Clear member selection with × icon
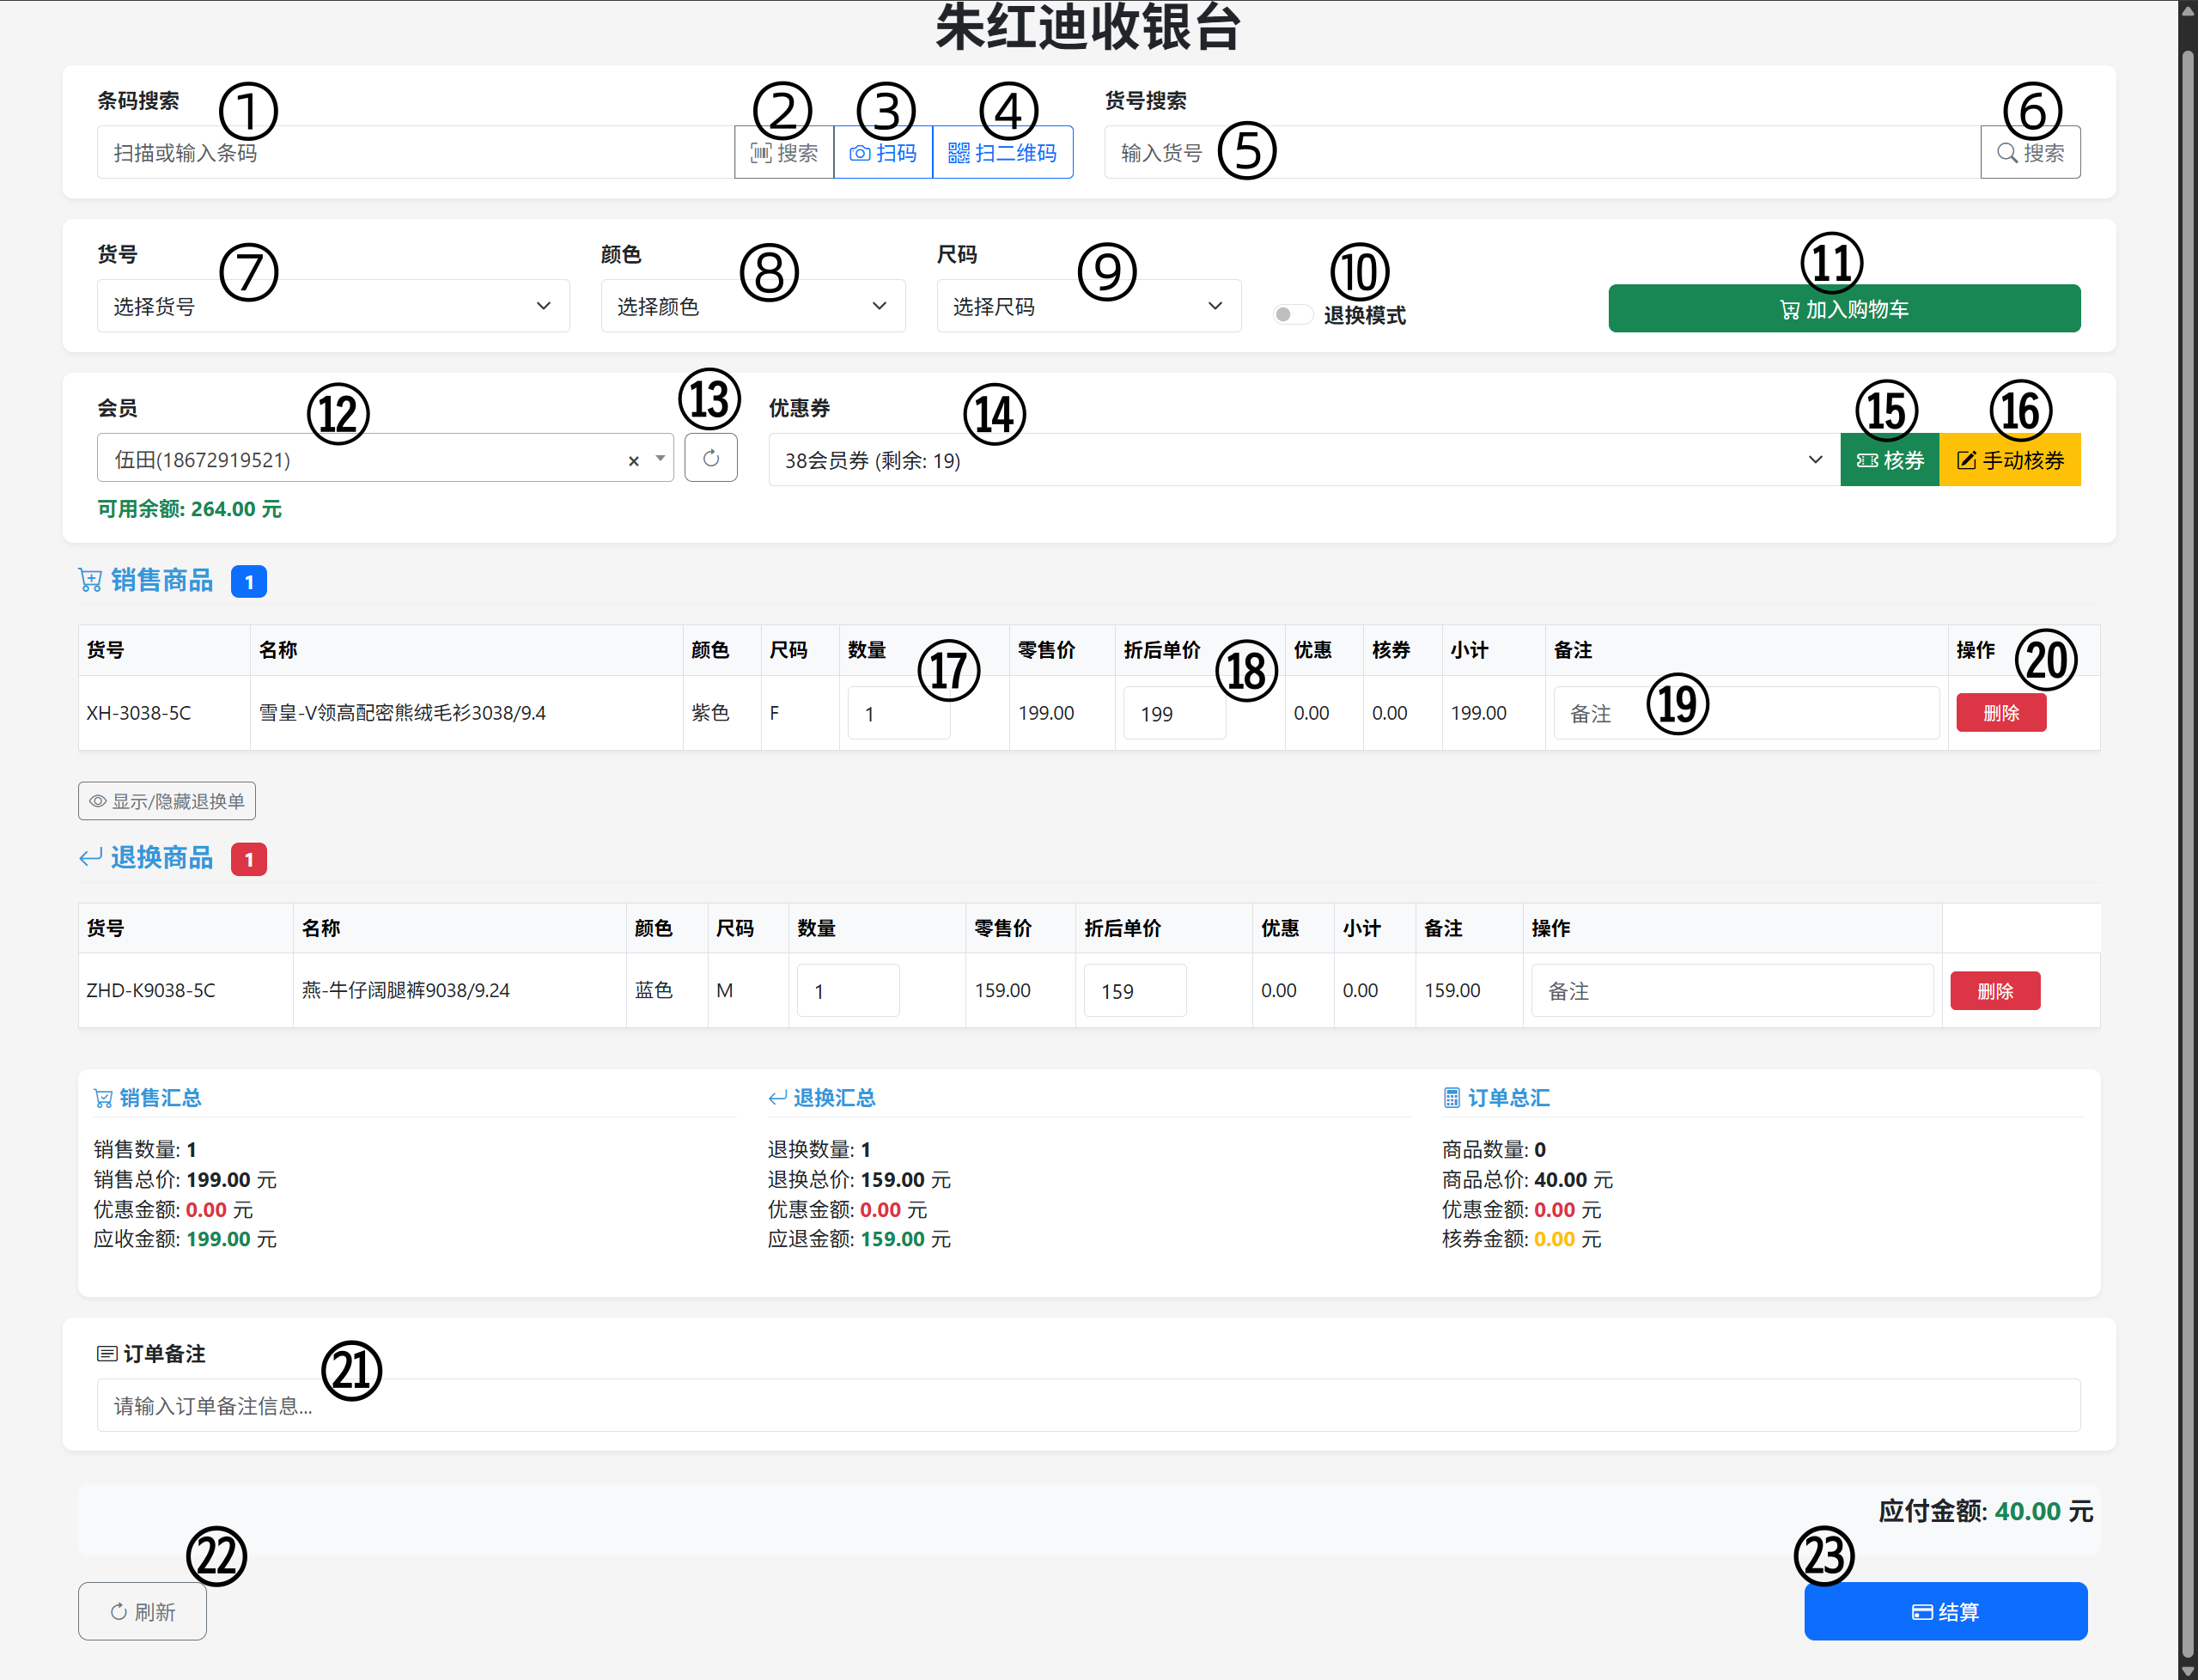2198x1680 pixels. [x=633, y=461]
